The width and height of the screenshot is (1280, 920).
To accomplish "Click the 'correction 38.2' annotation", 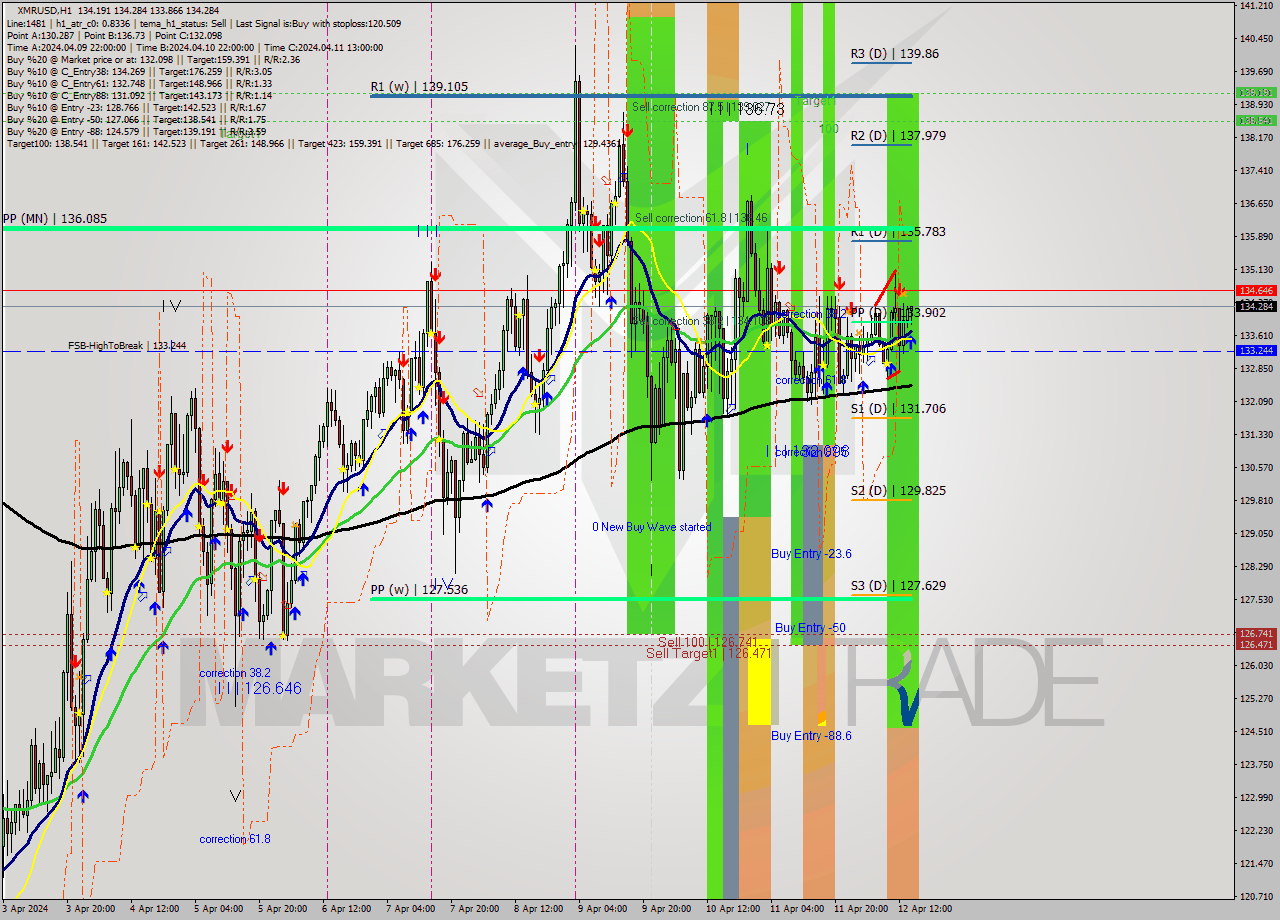I will (x=234, y=673).
